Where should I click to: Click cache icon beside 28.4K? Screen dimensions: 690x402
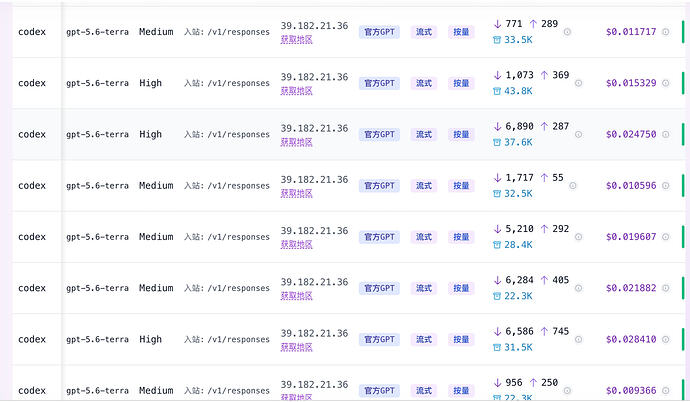coord(497,245)
